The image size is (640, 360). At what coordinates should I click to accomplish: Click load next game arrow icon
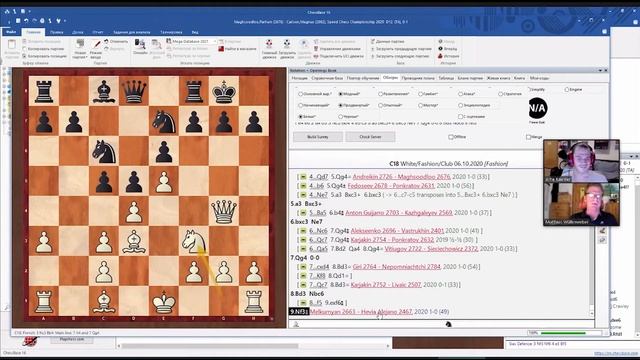373,56
